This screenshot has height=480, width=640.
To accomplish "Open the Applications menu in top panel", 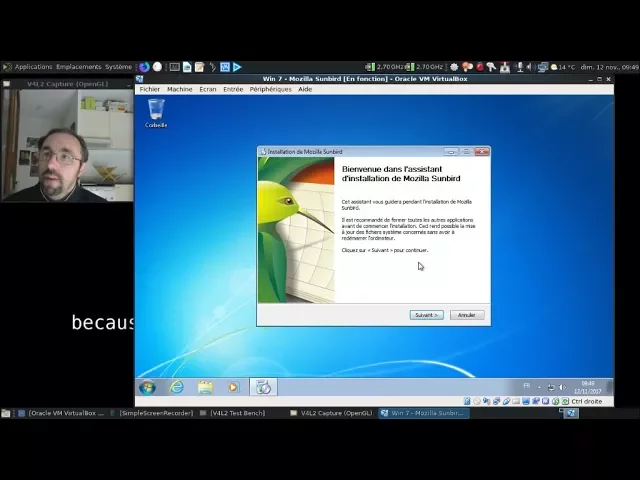I will click(33, 67).
